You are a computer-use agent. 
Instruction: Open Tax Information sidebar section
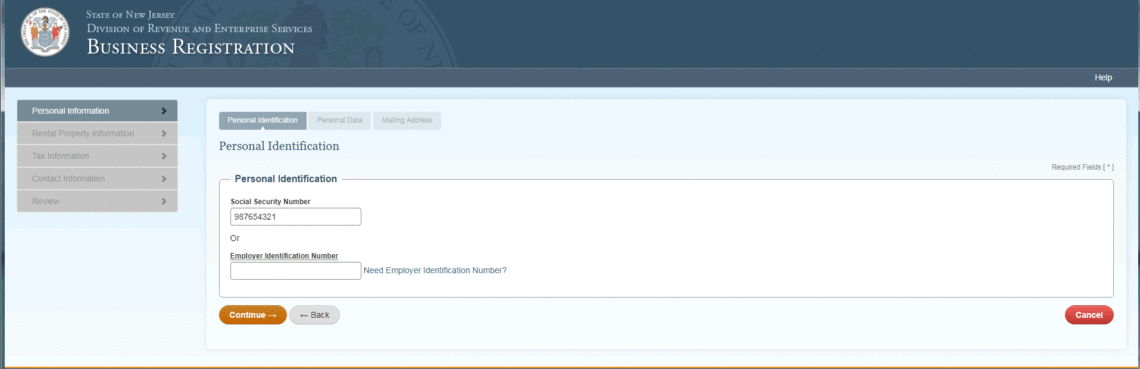(x=97, y=156)
